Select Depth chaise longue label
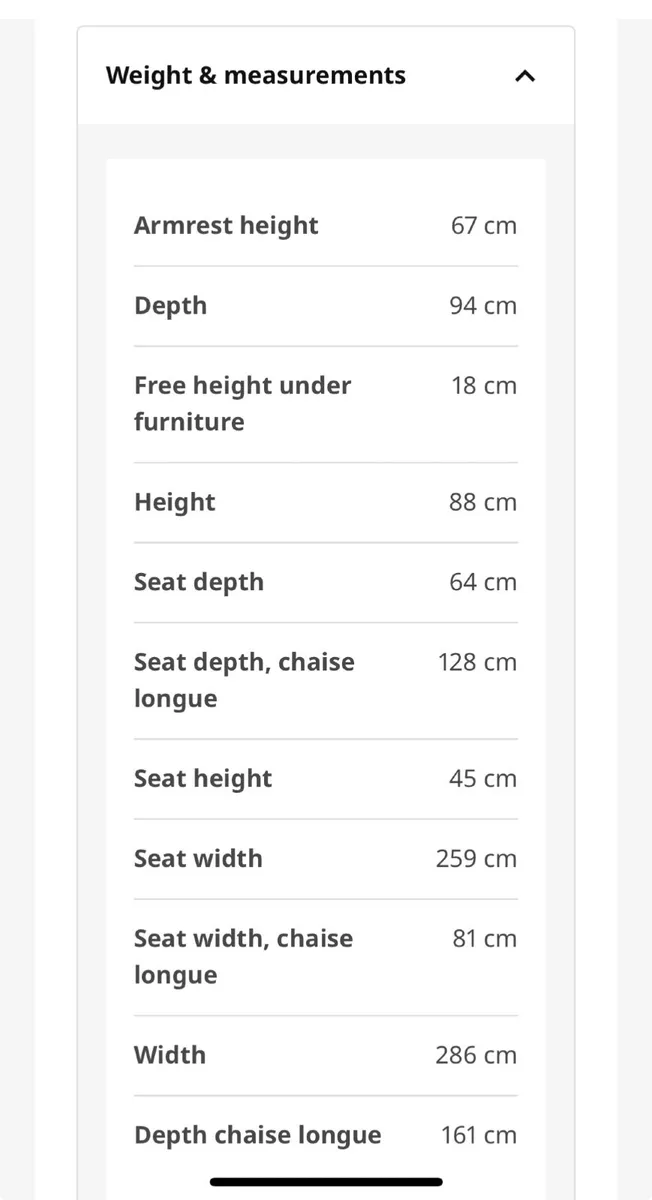Viewport: 652px width, 1200px height. pos(258,1135)
